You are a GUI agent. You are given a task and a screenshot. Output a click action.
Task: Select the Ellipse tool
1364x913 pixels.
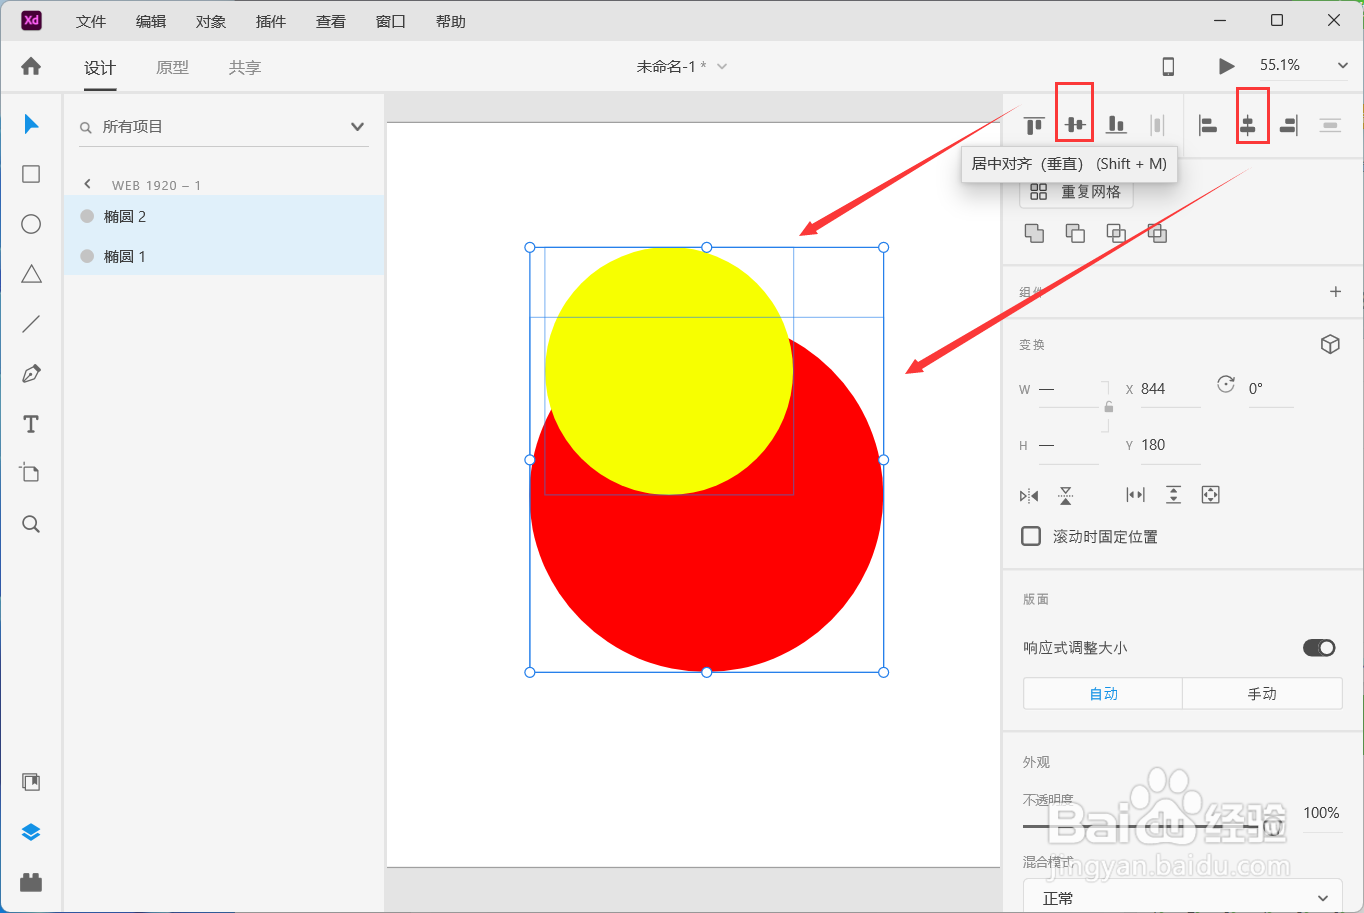tap(31, 224)
